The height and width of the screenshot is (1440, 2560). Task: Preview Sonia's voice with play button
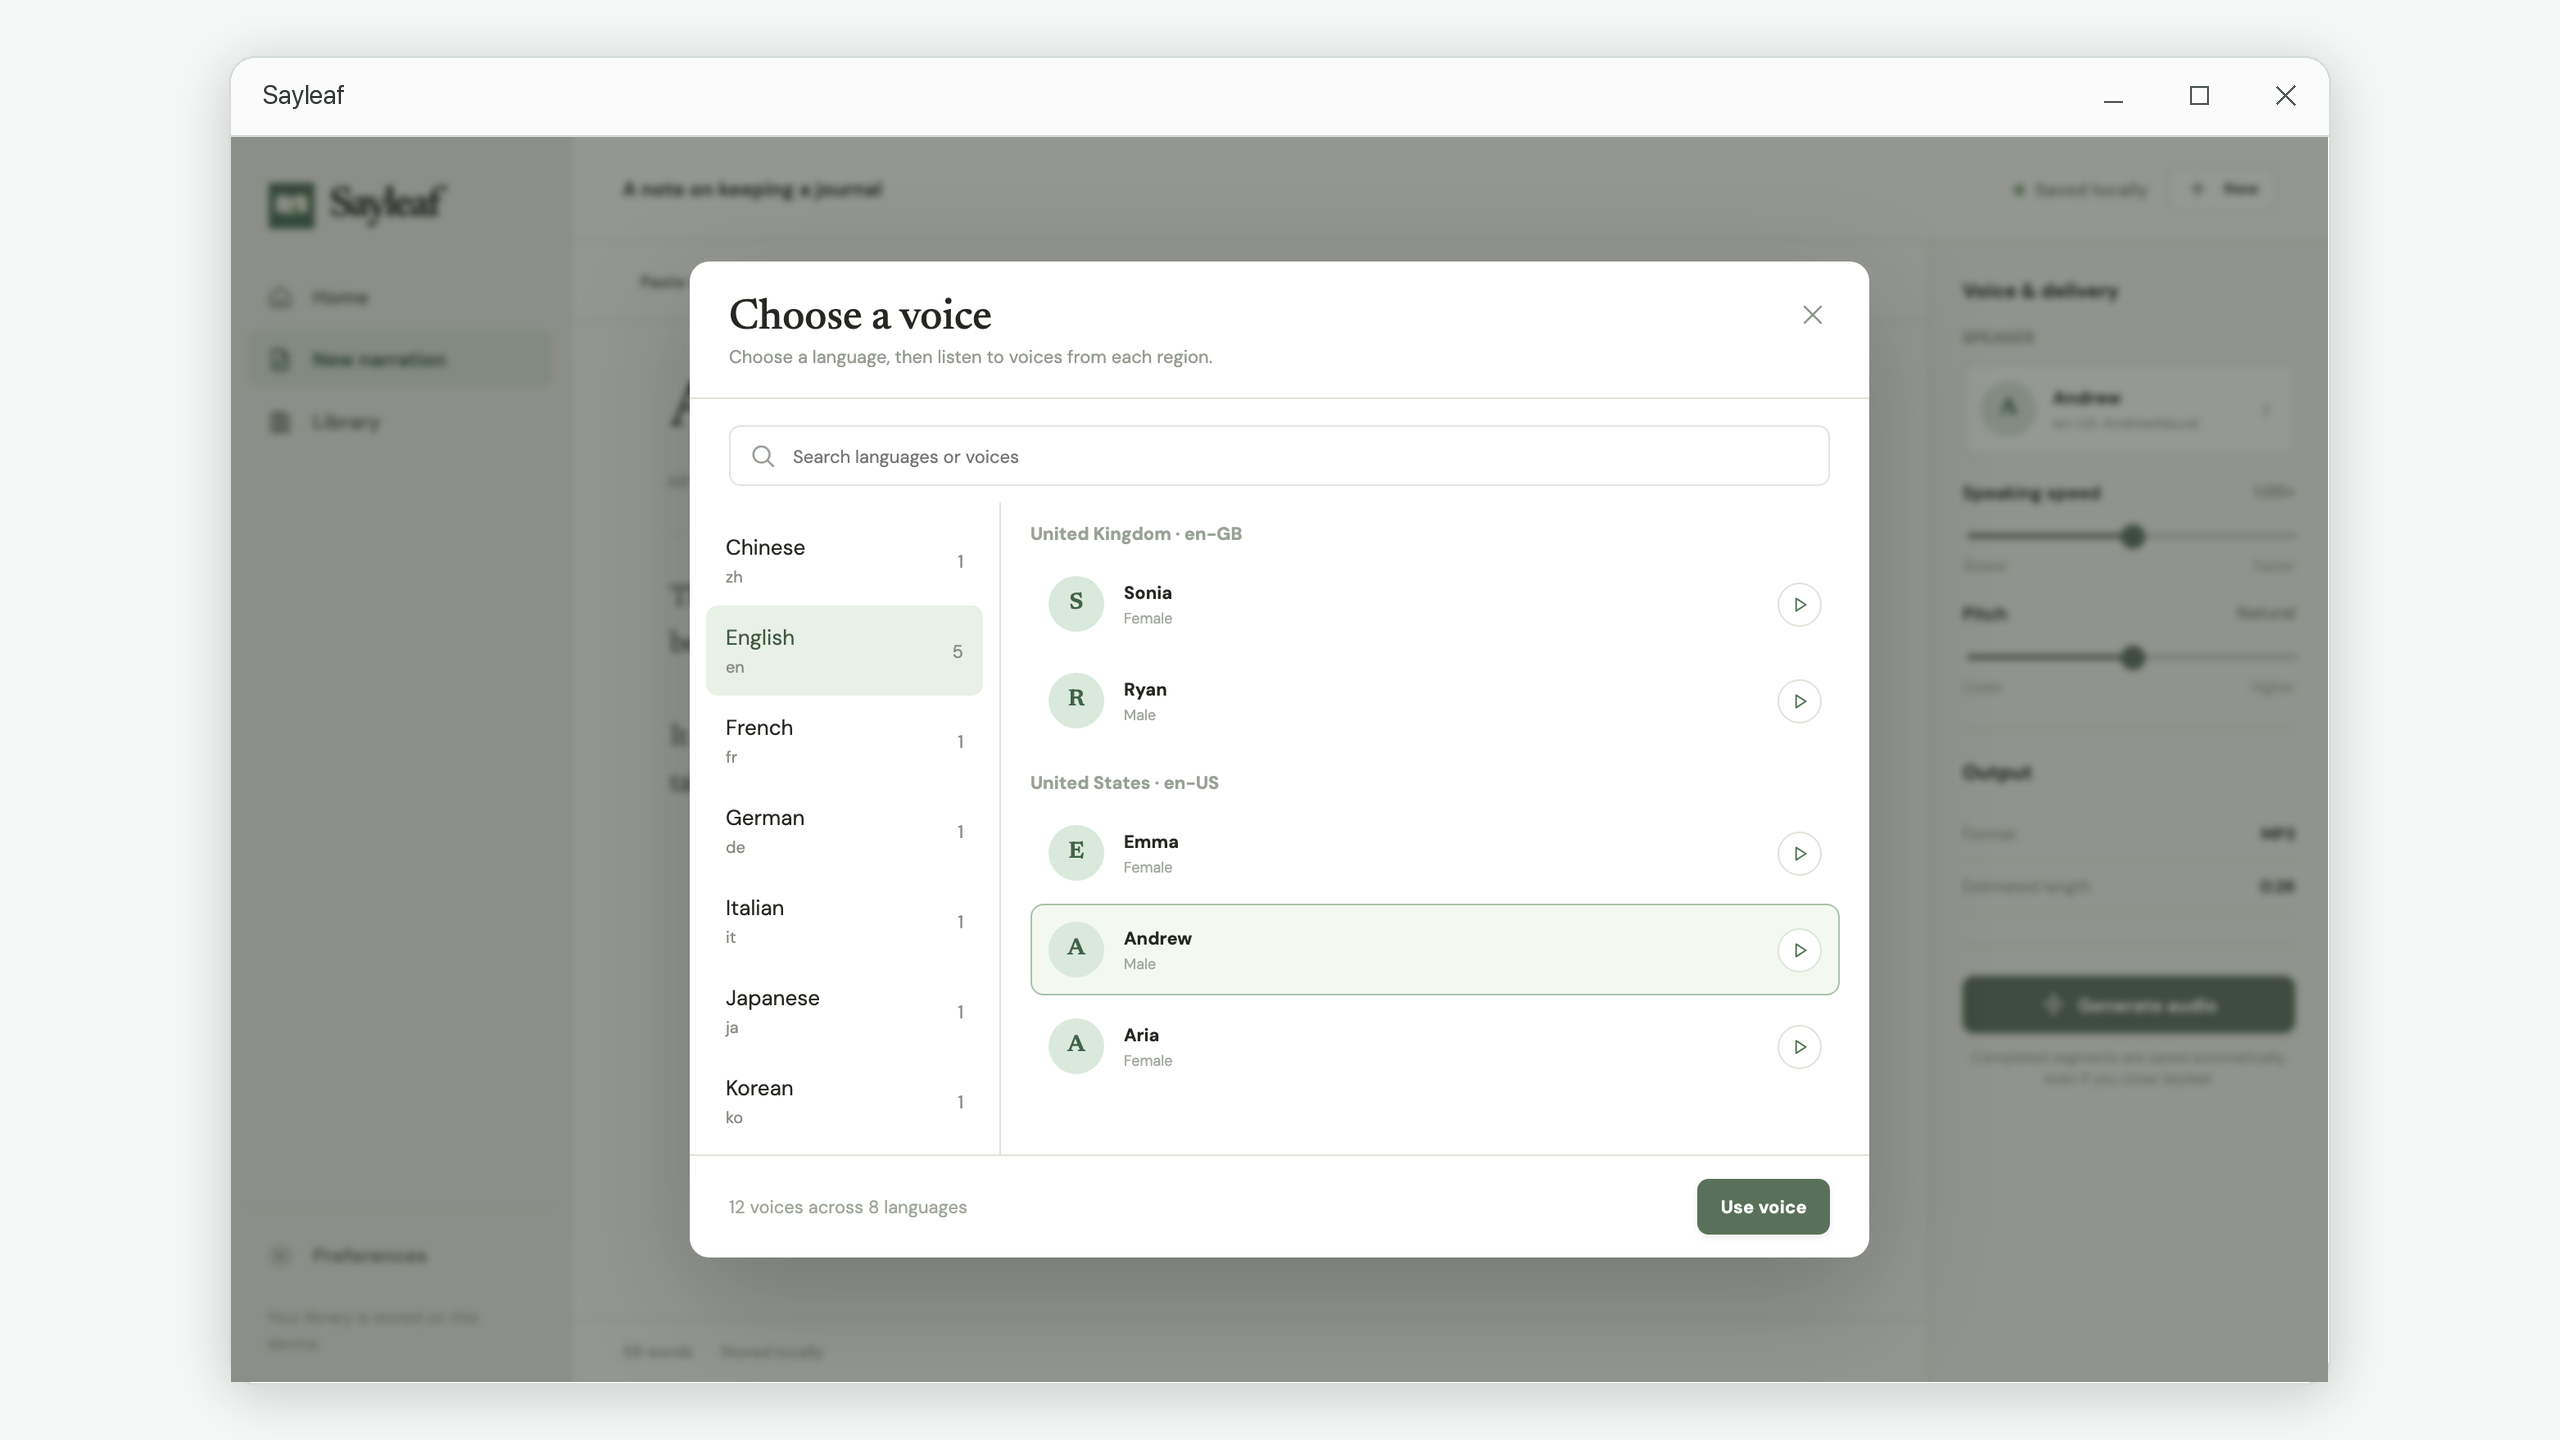(1799, 605)
